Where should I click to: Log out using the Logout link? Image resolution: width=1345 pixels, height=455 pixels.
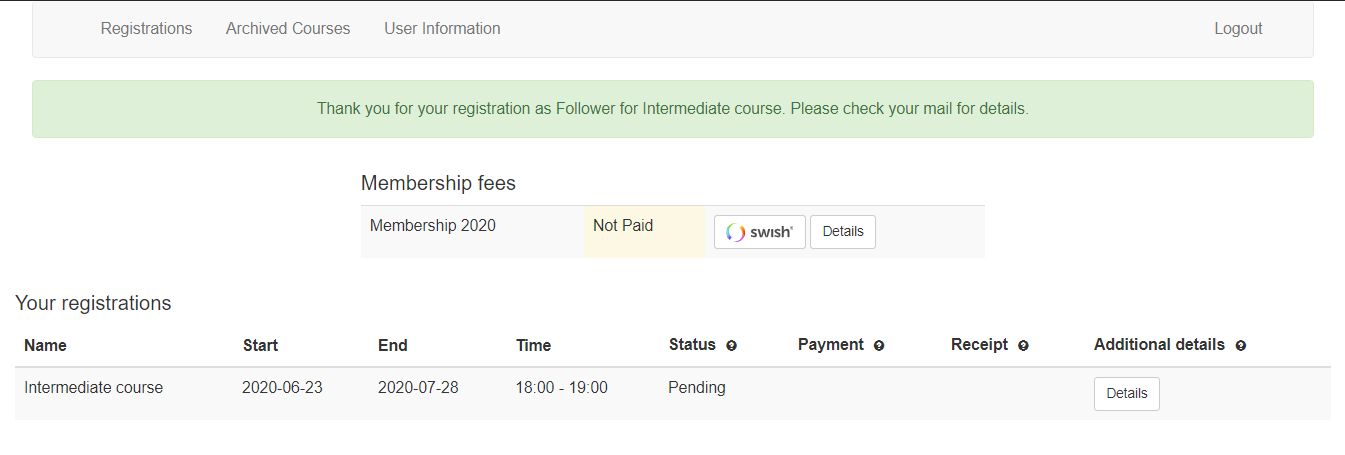tap(1238, 29)
